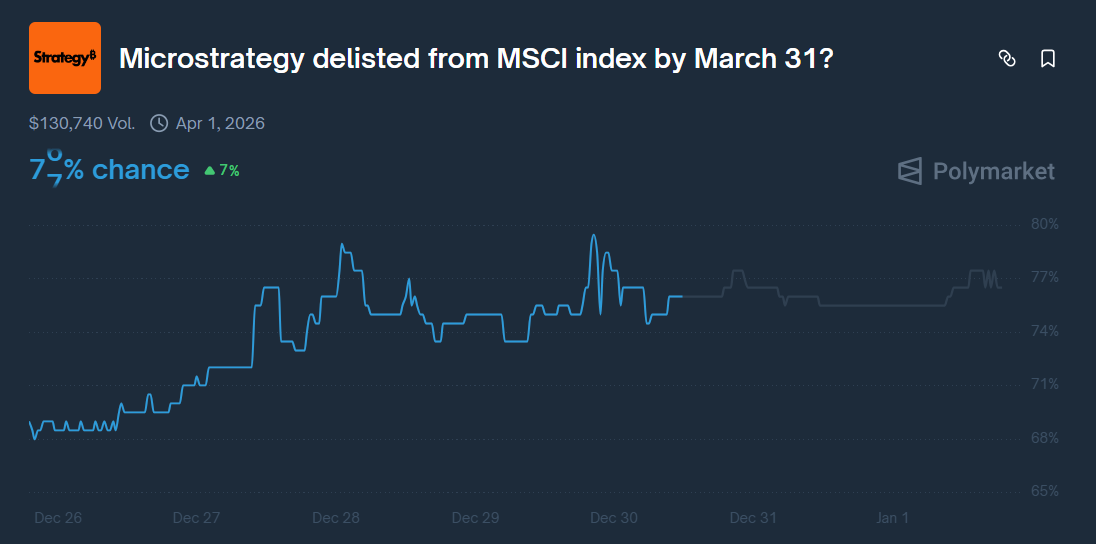Click the 74% y-axis label
The height and width of the screenshot is (544, 1096).
coord(1044,331)
